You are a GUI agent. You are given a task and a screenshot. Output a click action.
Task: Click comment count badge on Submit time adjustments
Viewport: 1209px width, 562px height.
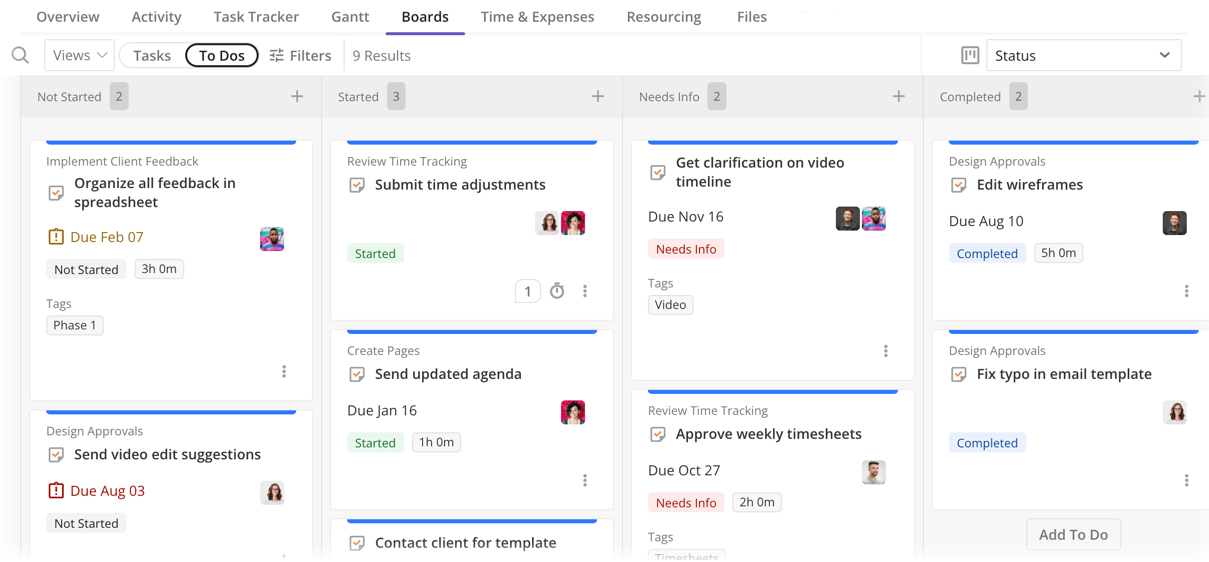pos(527,291)
